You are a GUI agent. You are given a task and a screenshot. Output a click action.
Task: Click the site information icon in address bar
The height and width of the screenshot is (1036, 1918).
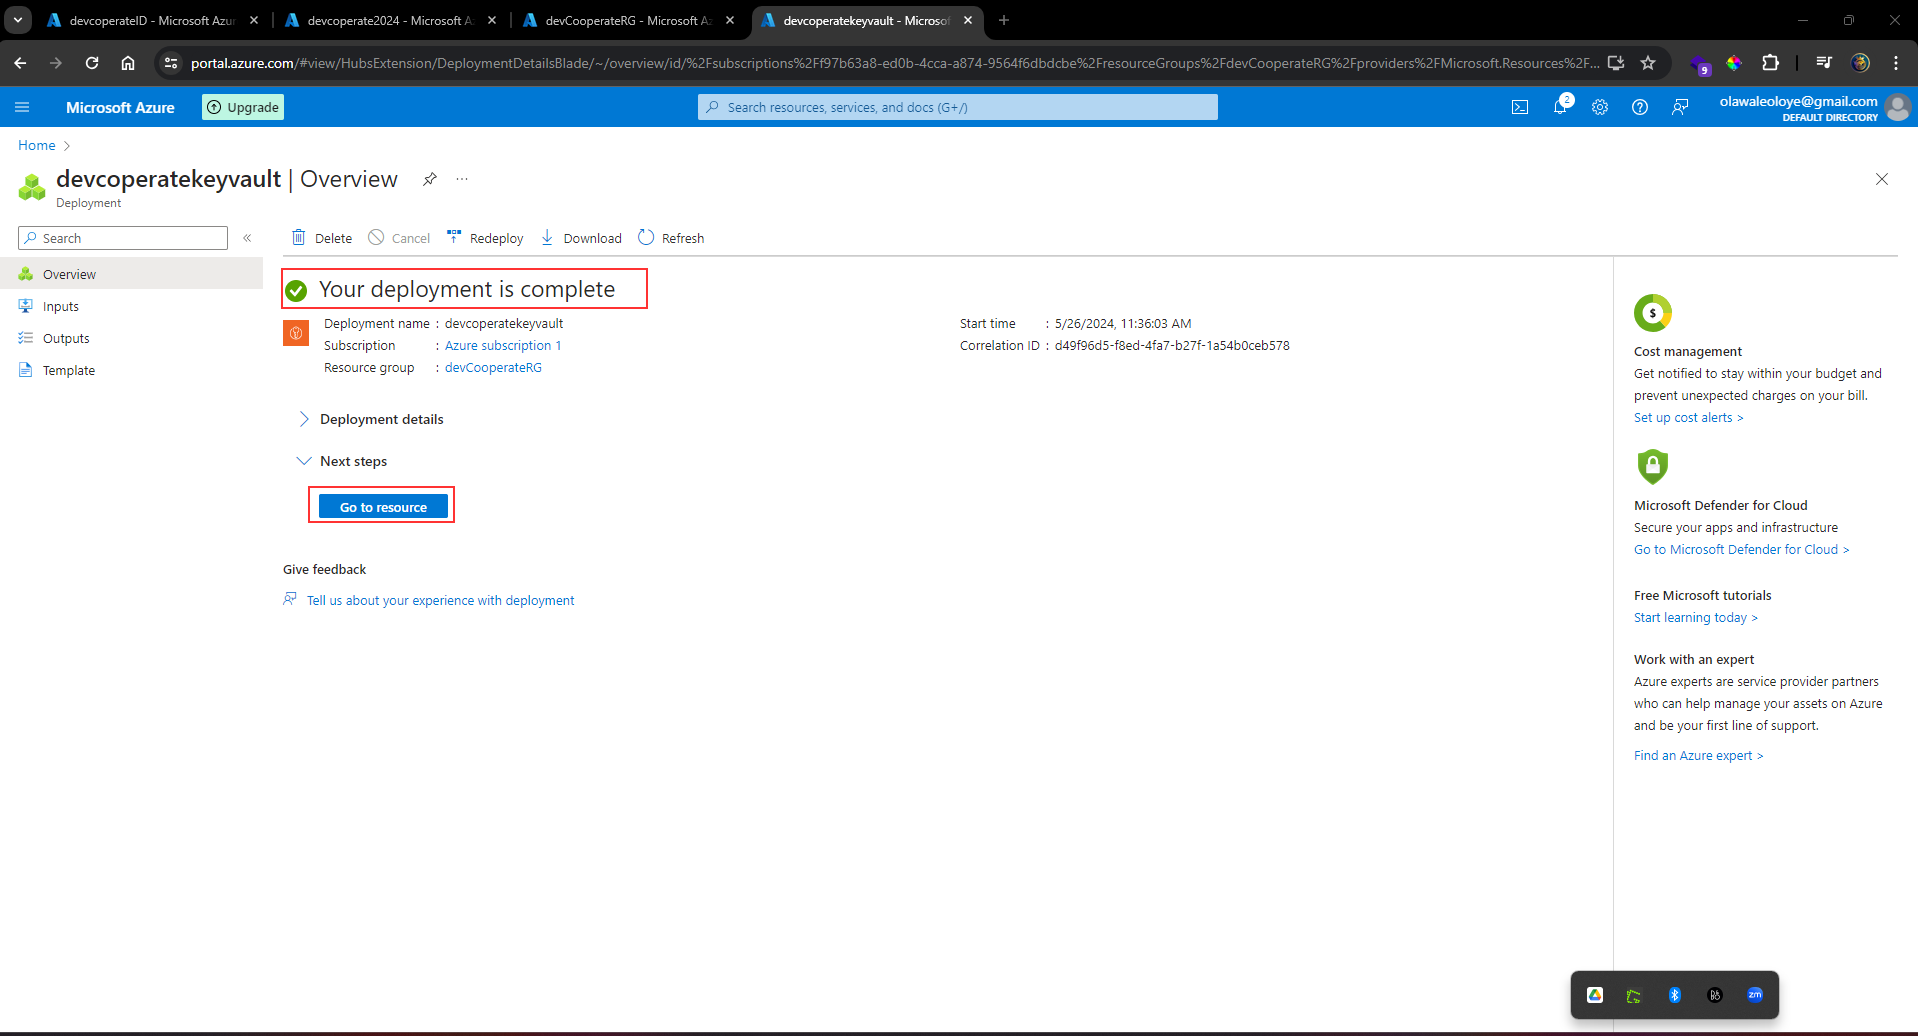click(171, 63)
